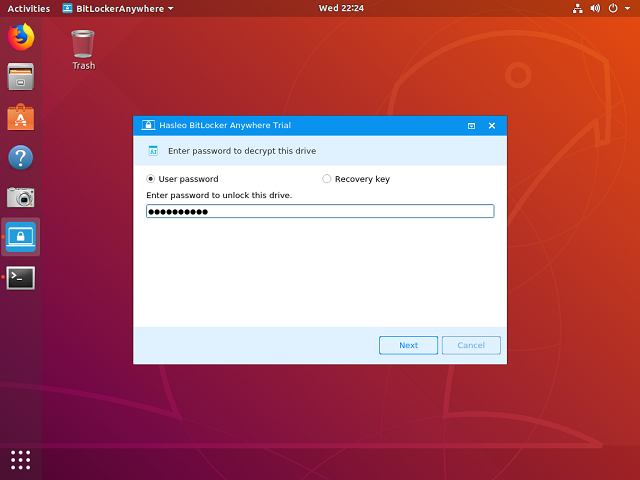Image resolution: width=640 pixels, height=480 pixels.
Task: Click the Hasleo title bar lock icon
Action: click(148, 125)
